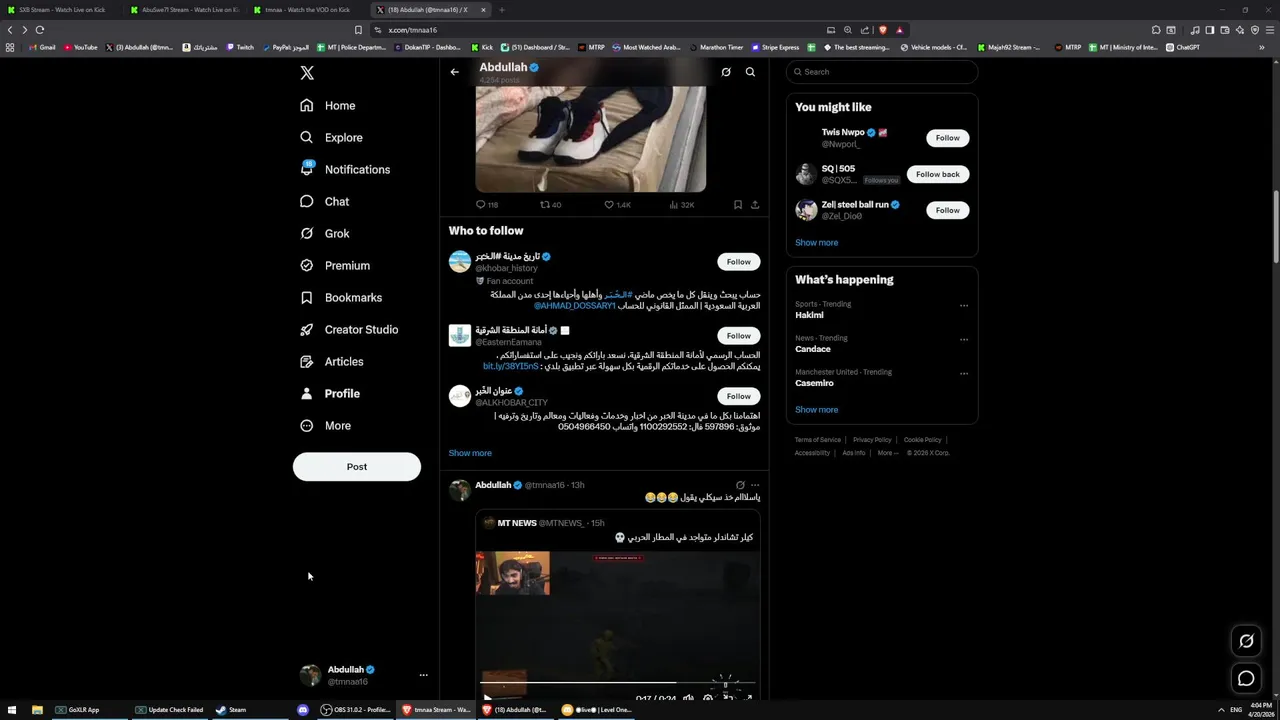Expand the More menu in the sidebar
Viewport: 1280px width, 720px height.
click(x=325, y=425)
